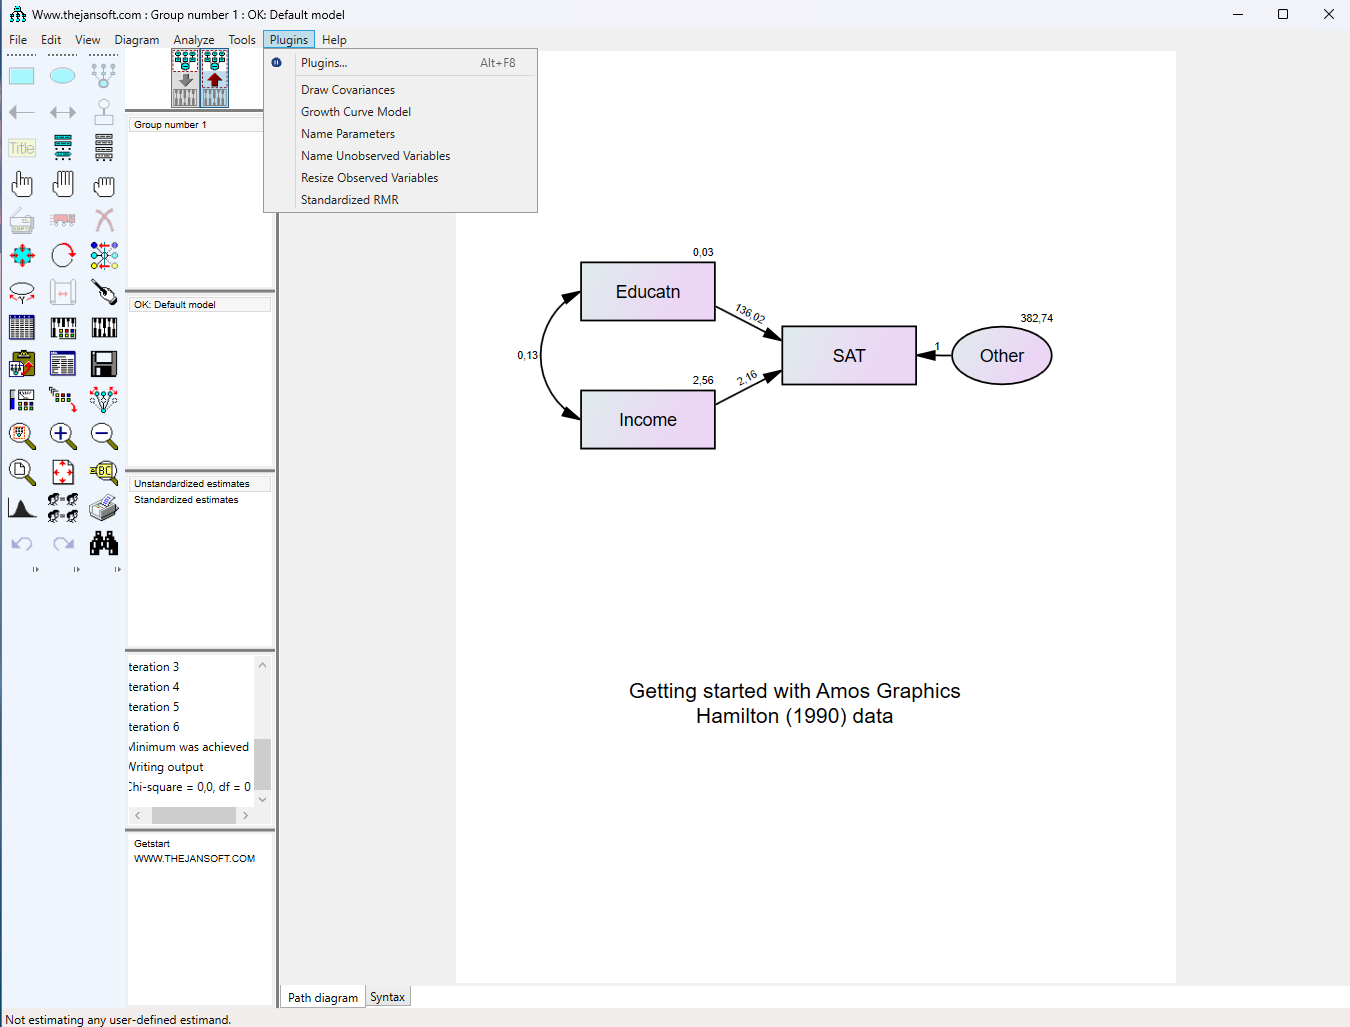The image size is (1350, 1027).
Task: Select the Erase objects X tool
Action: [x=104, y=220]
